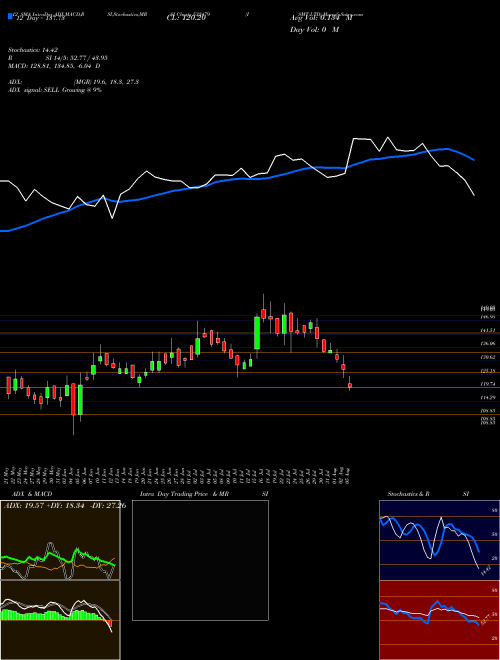
Task: Click 'ADX signal: SELL Growing @ 9%' text
Action: [55, 90]
